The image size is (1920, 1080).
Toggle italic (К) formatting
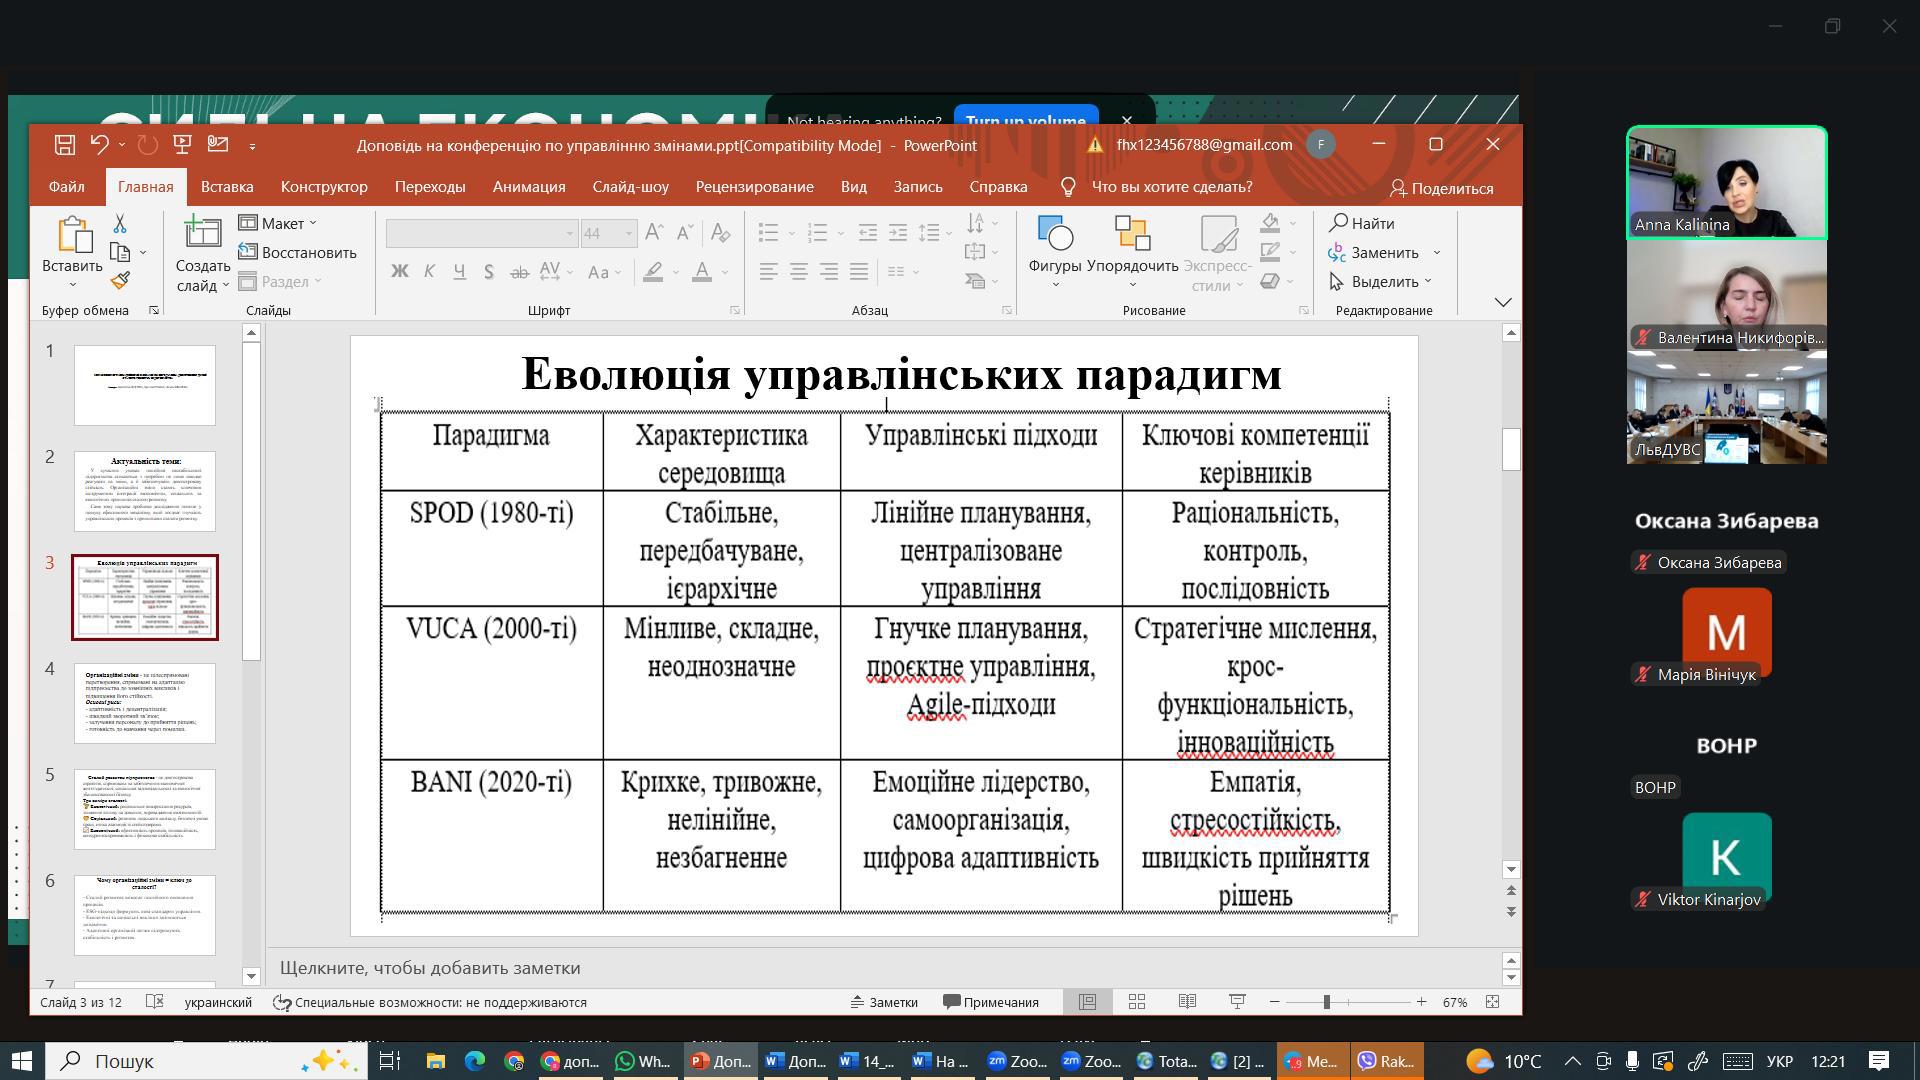(x=429, y=271)
